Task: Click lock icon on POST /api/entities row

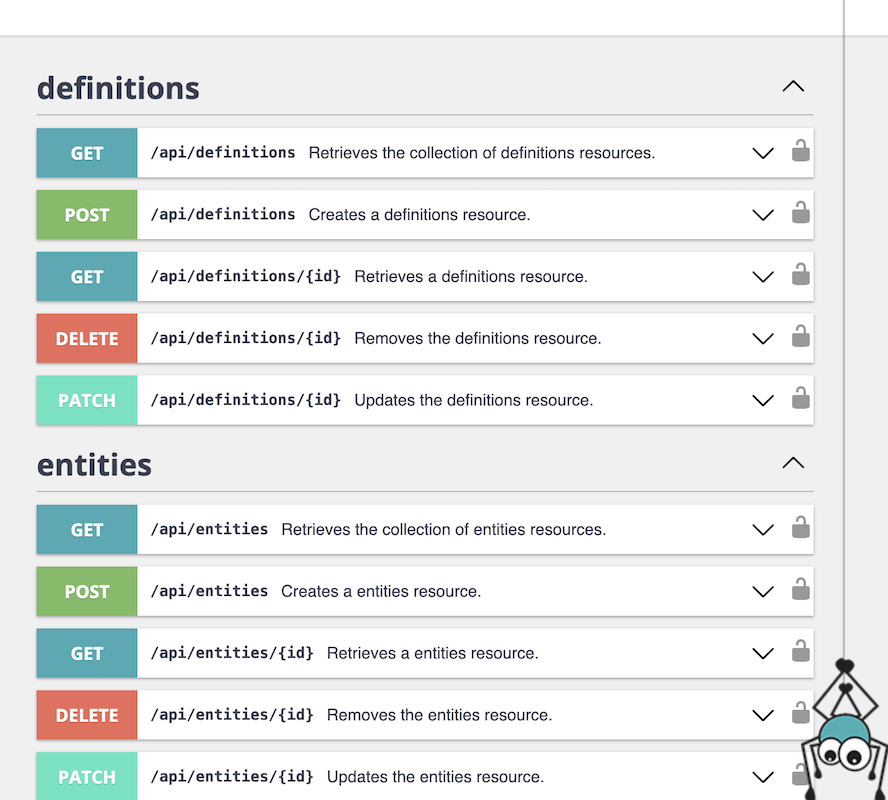Action: click(x=800, y=591)
